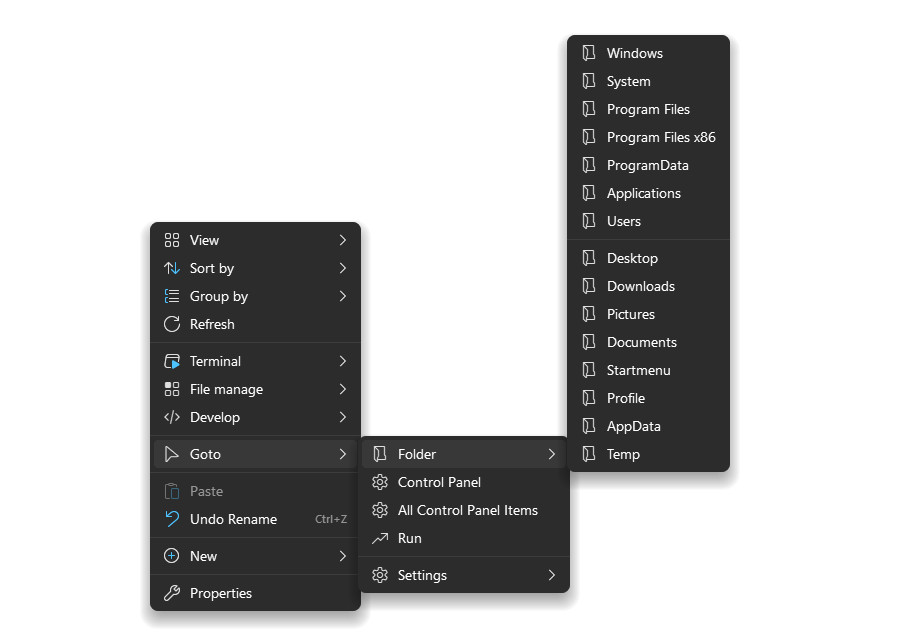The height and width of the screenshot is (640, 900).
Task: Click the Terminal icon in context menu
Action: 172,361
